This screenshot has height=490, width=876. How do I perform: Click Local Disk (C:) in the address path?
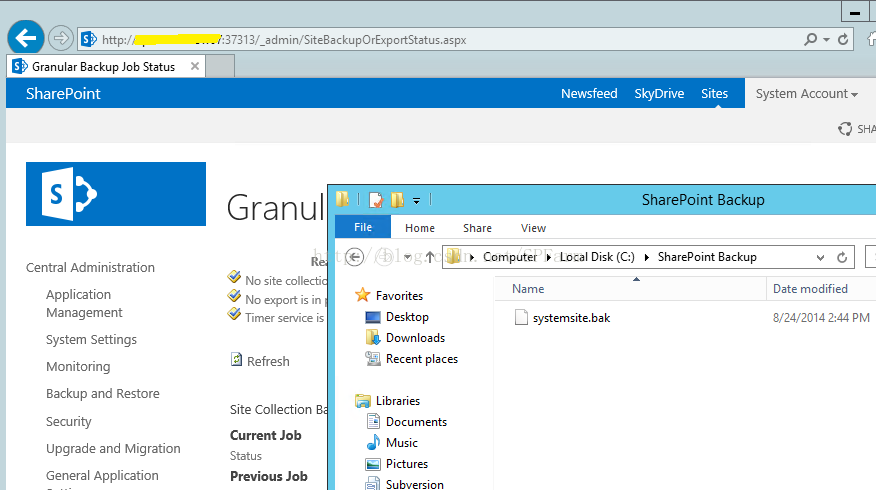(x=597, y=257)
